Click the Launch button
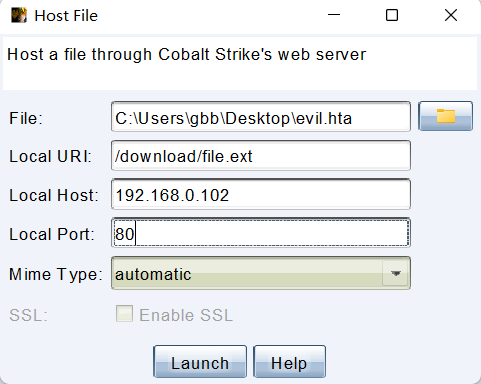The height and width of the screenshot is (384, 481). (x=200, y=362)
